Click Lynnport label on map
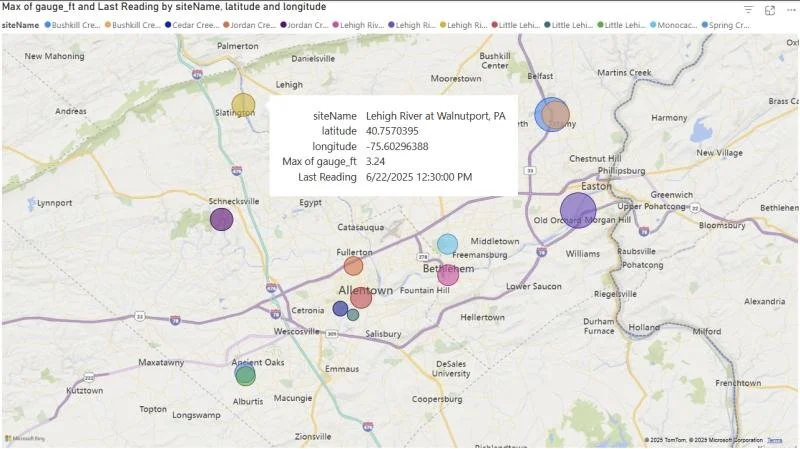The image size is (800, 449). click(55, 203)
